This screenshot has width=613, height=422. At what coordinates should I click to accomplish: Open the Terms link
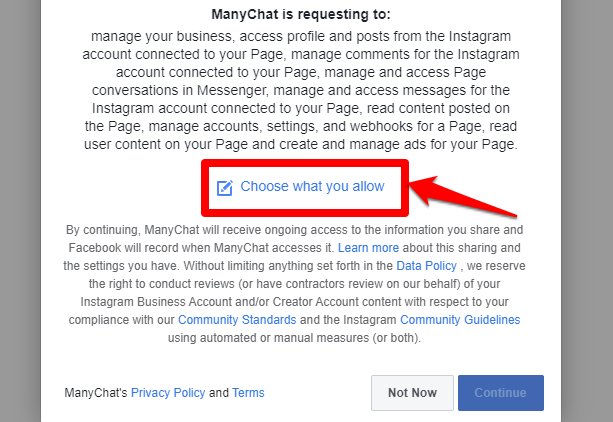click(248, 393)
